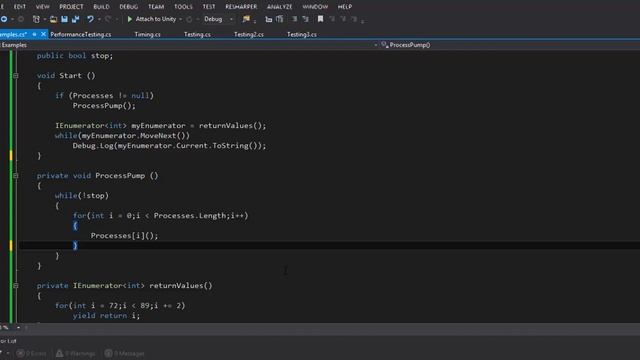Open the HELP menu
Screen dimensions: 640x360
[345, 7]
